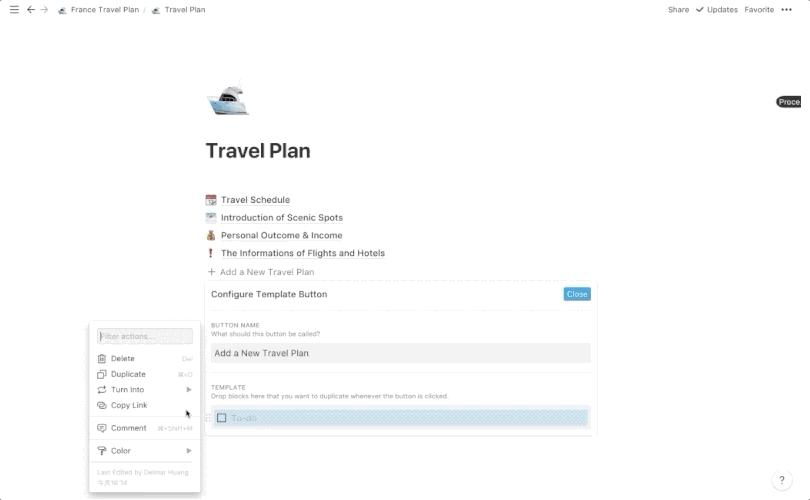Open the sidebar hamburger menu
Image resolution: width=810 pixels, height=500 pixels.
[14, 10]
